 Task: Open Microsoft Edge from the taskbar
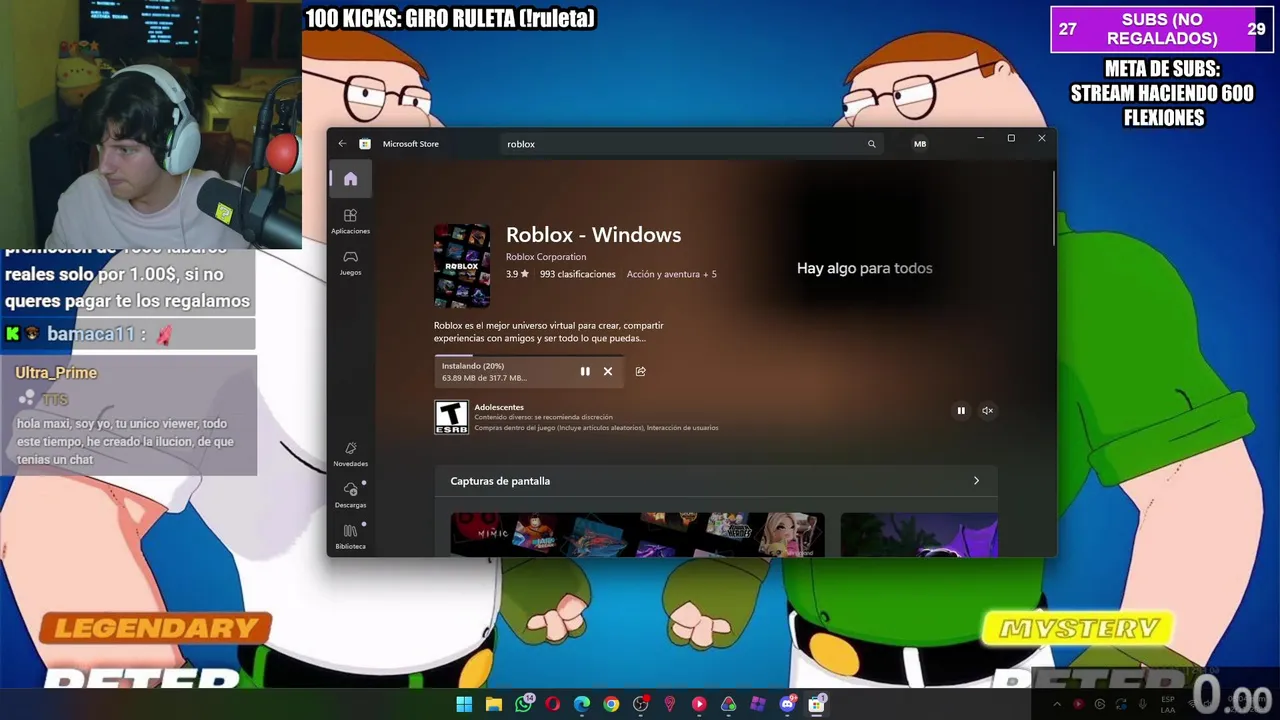point(582,704)
